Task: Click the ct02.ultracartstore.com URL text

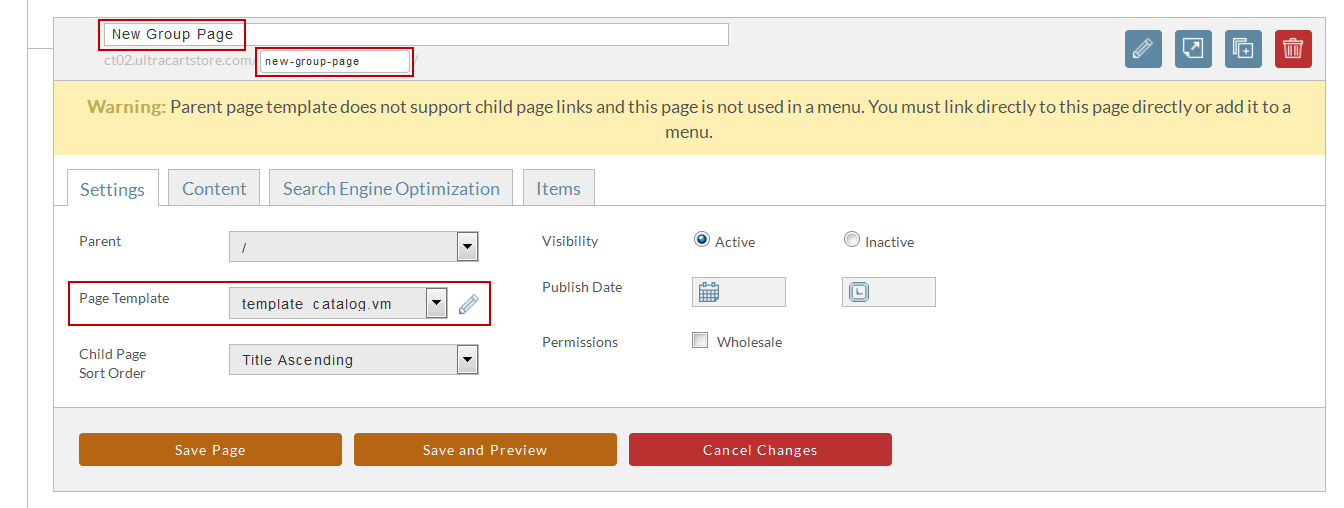Action: point(180,61)
